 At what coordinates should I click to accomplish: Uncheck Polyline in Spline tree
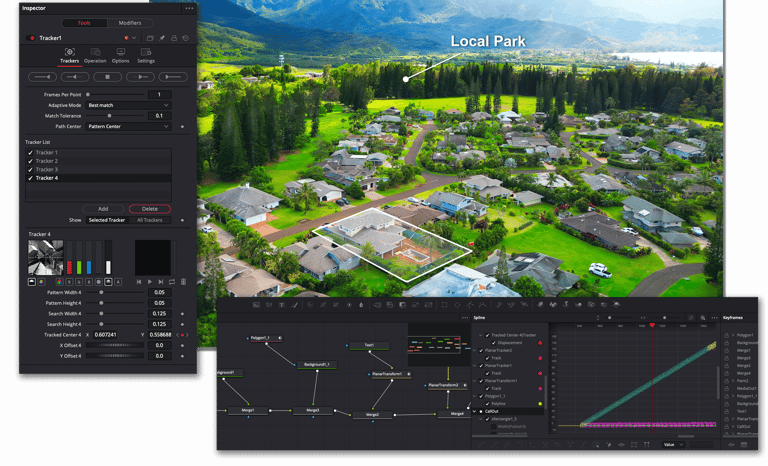[487, 404]
